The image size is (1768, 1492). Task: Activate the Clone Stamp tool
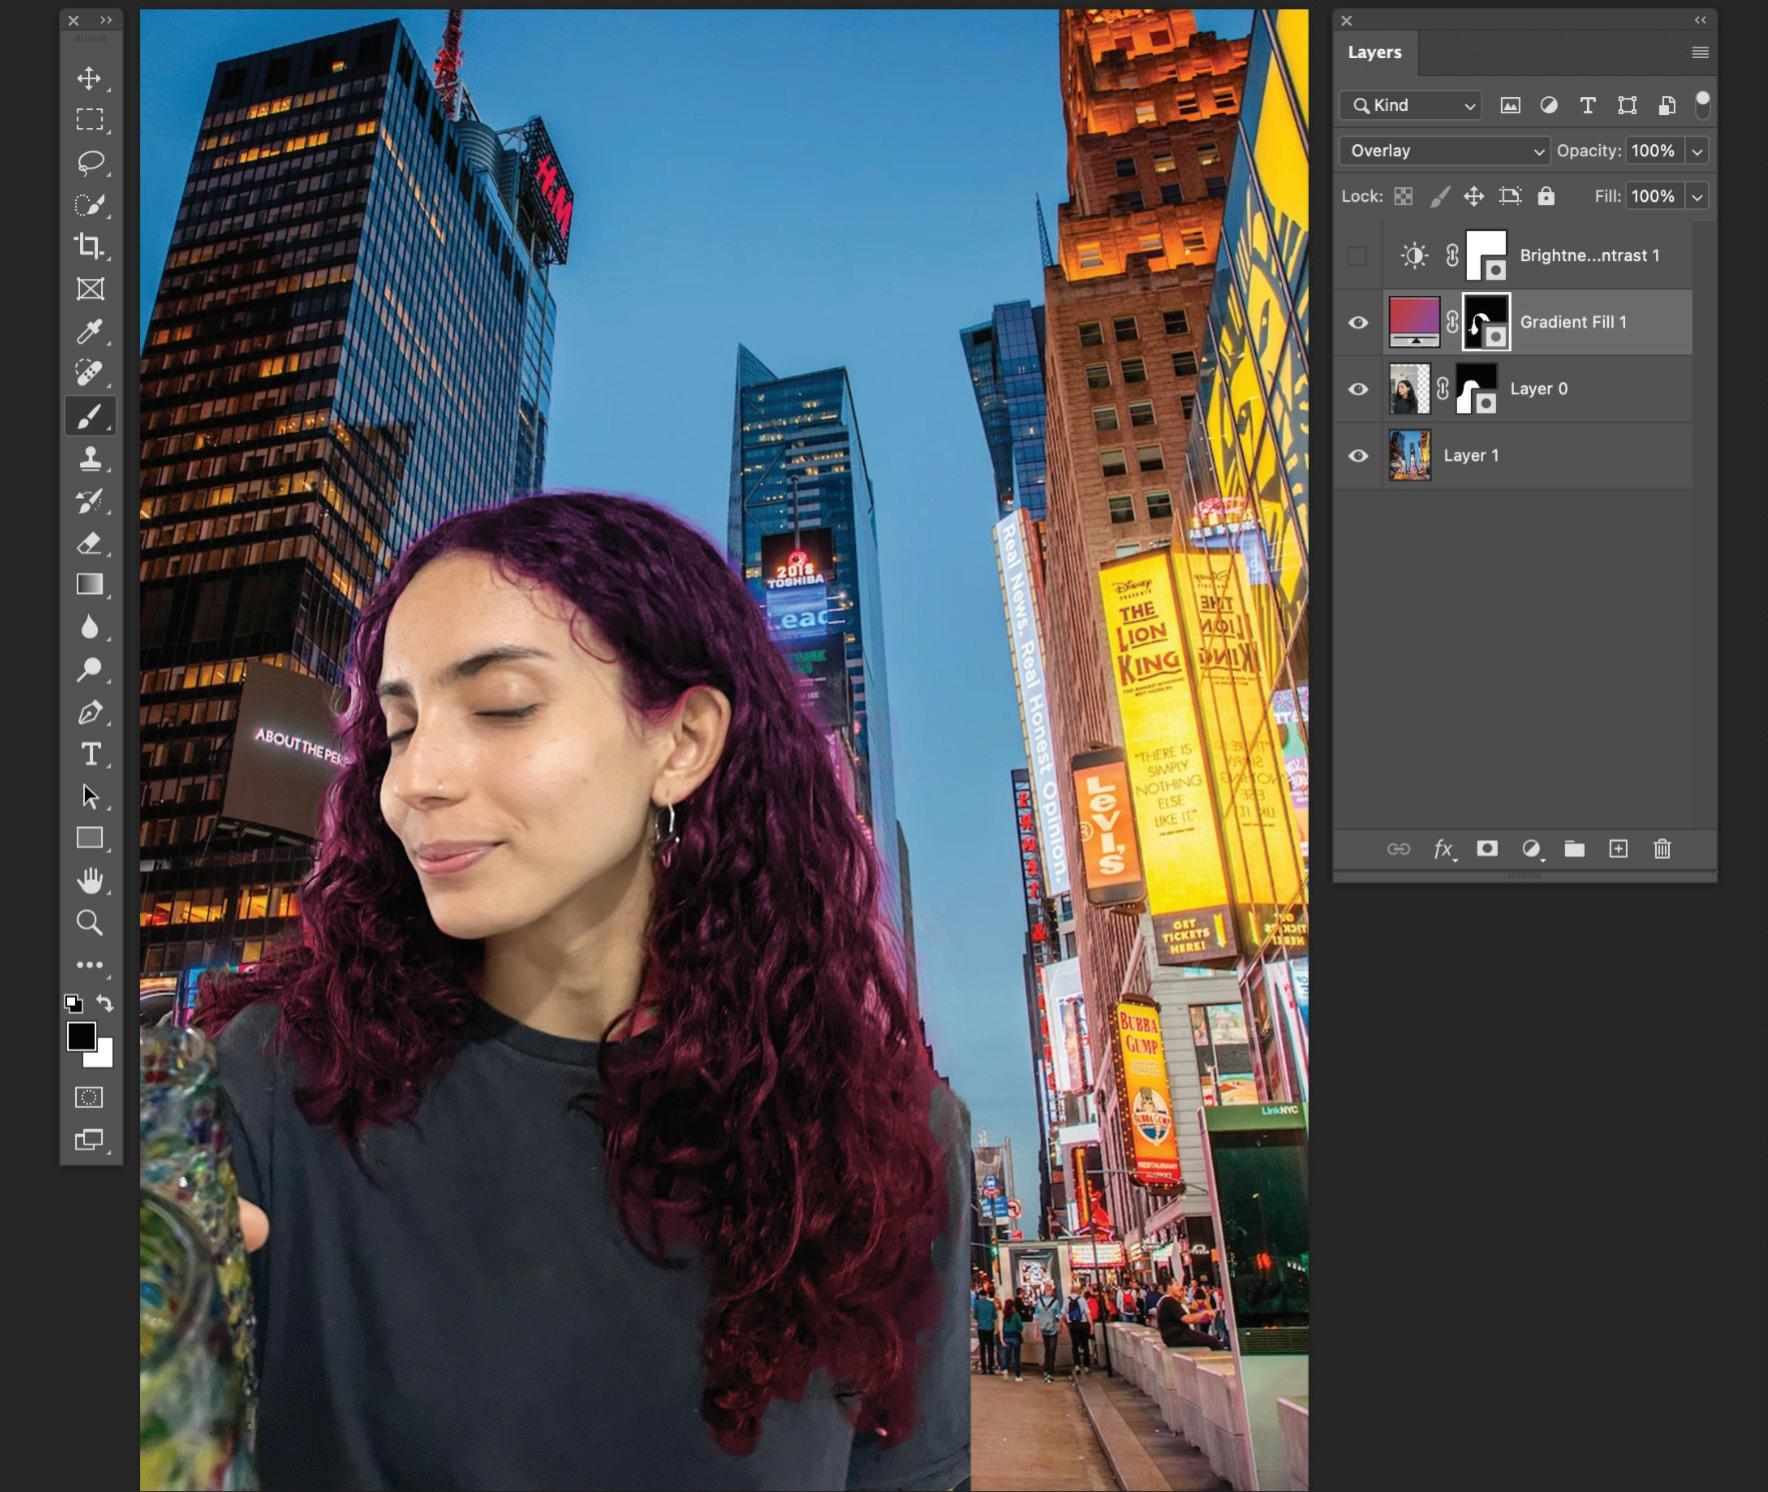tap(89, 458)
